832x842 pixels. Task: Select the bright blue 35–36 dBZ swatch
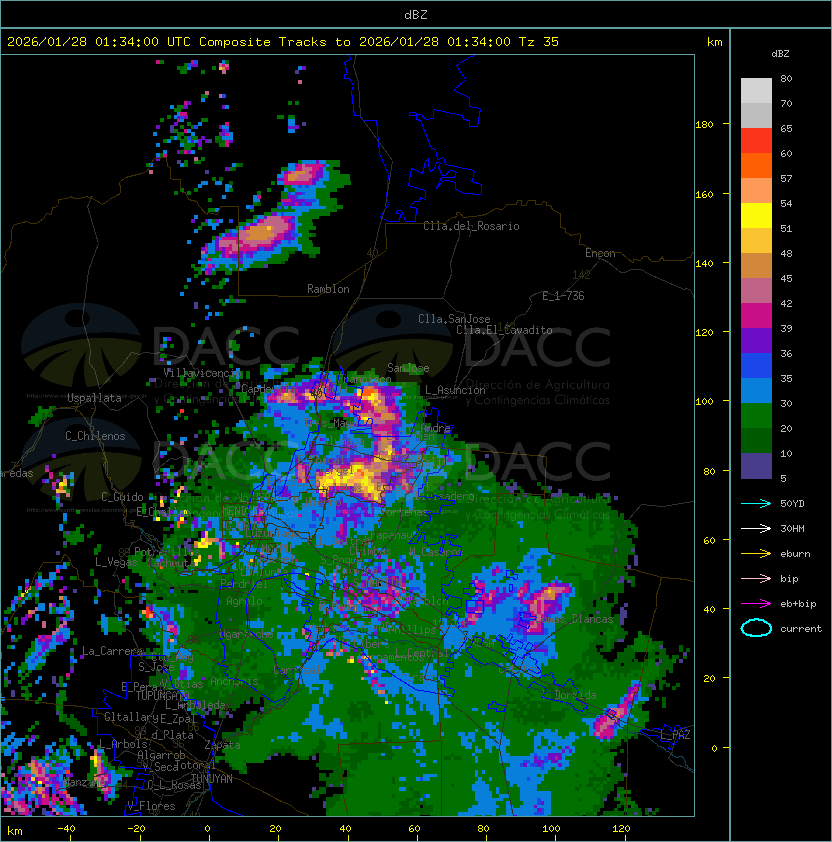(x=756, y=365)
